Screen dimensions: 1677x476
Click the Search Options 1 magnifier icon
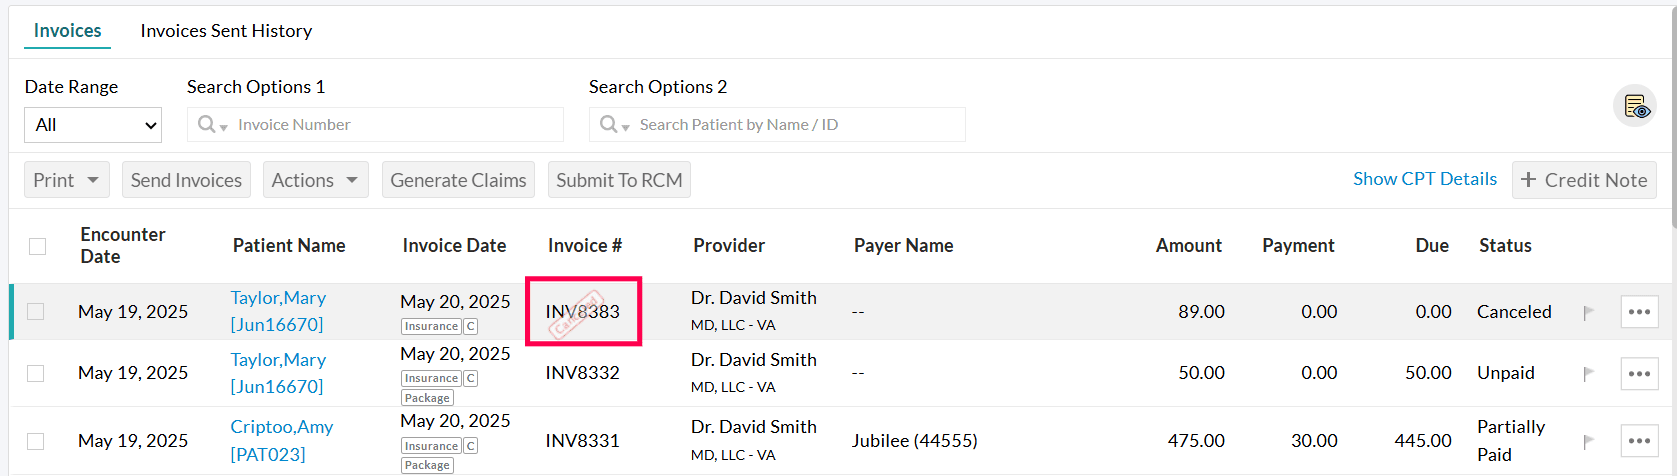[208, 125]
